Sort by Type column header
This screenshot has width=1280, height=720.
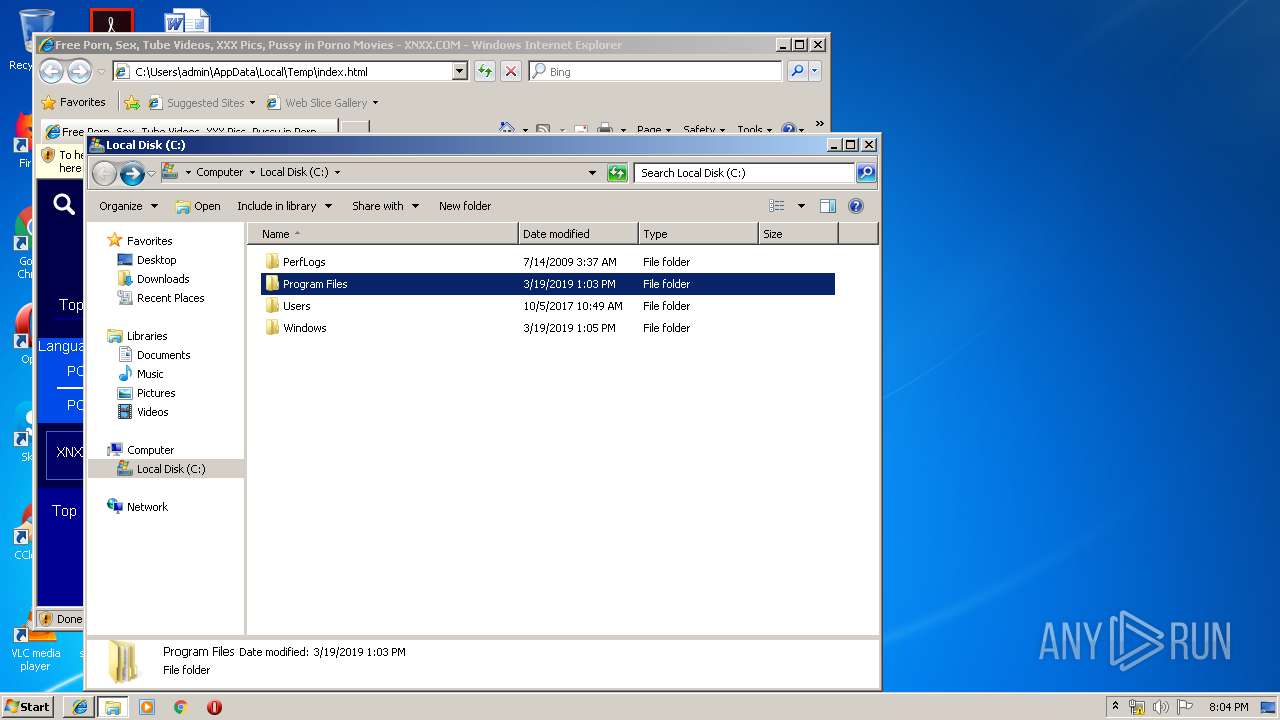pyautogui.click(x=698, y=234)
